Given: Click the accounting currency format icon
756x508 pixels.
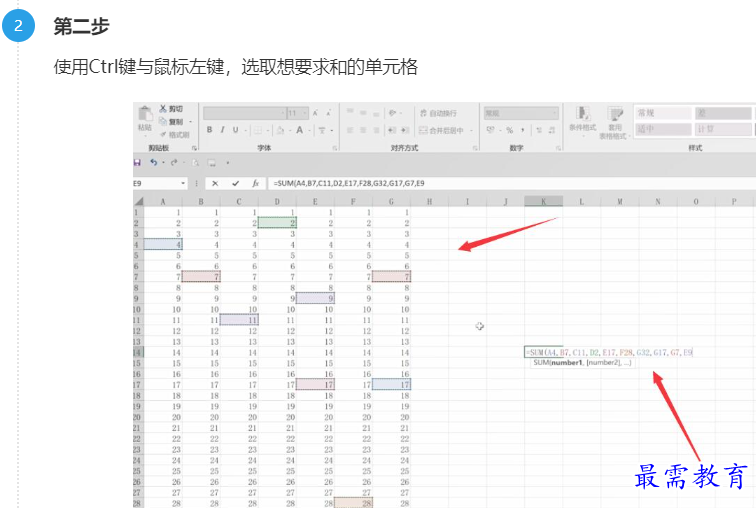Looking at the screenshot, I should tap(491, 130).
